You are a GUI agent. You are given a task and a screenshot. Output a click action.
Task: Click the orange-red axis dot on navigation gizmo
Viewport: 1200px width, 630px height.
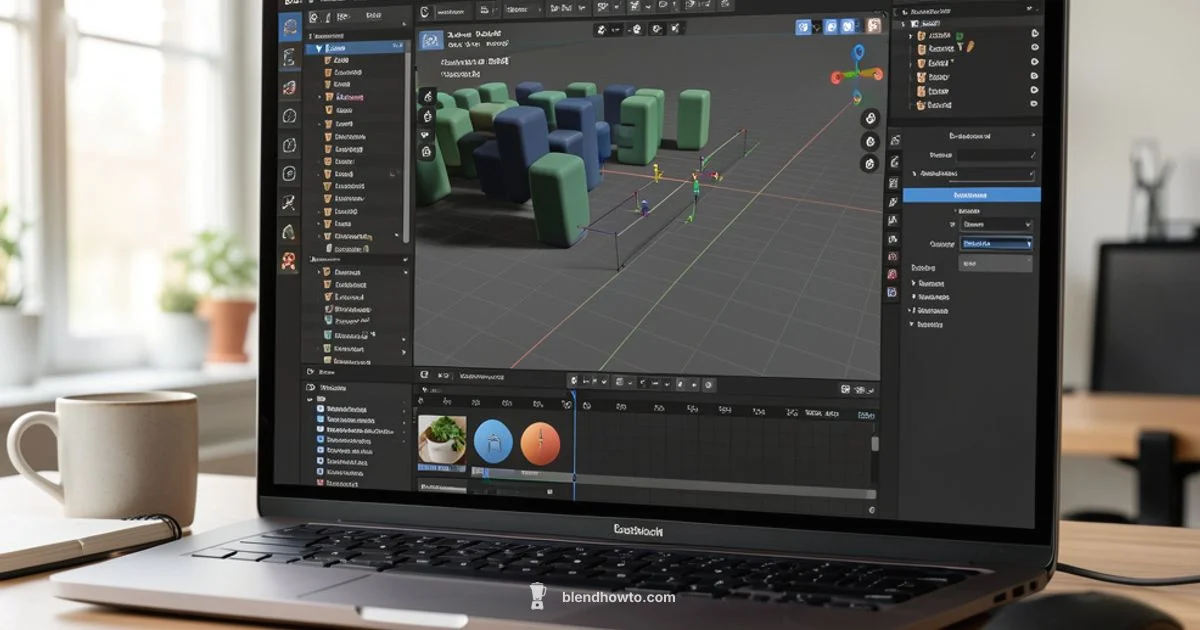(x=877, y=73)
